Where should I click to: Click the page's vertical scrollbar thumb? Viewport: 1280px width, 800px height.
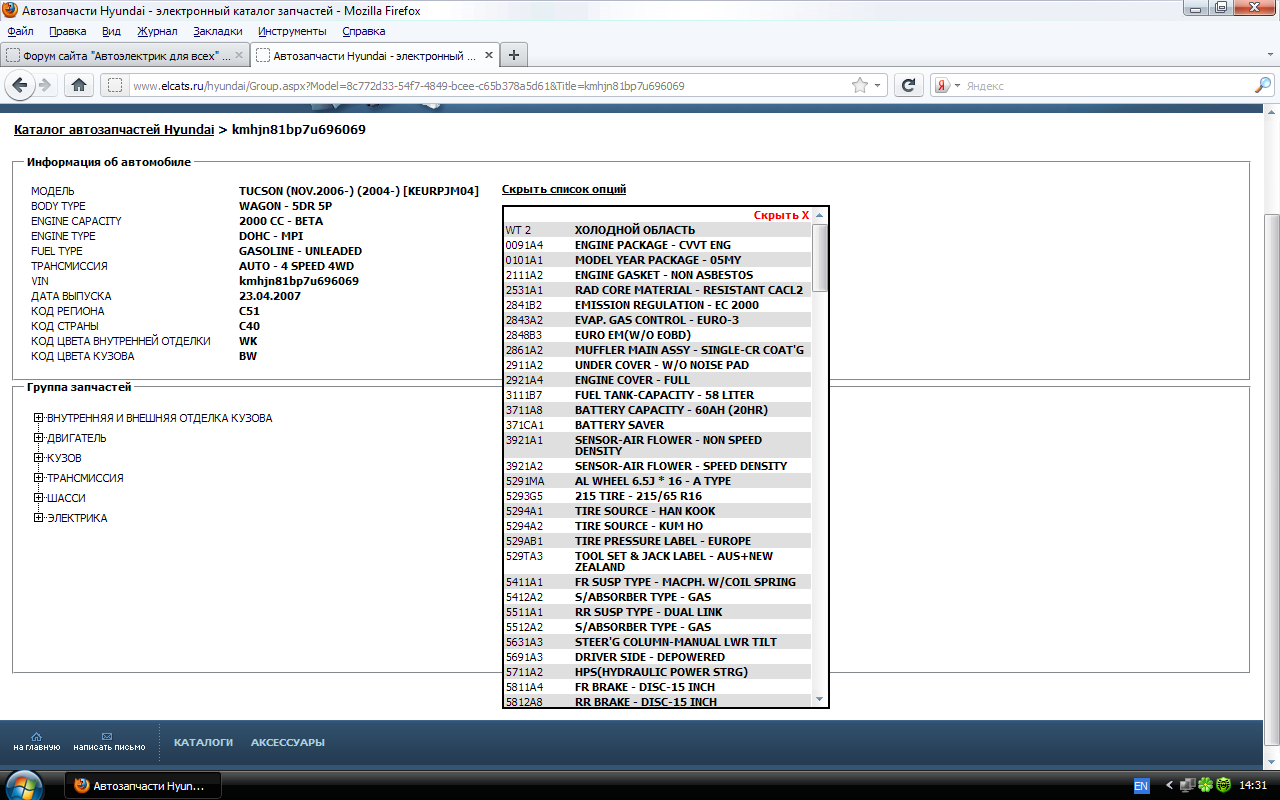1272,478
